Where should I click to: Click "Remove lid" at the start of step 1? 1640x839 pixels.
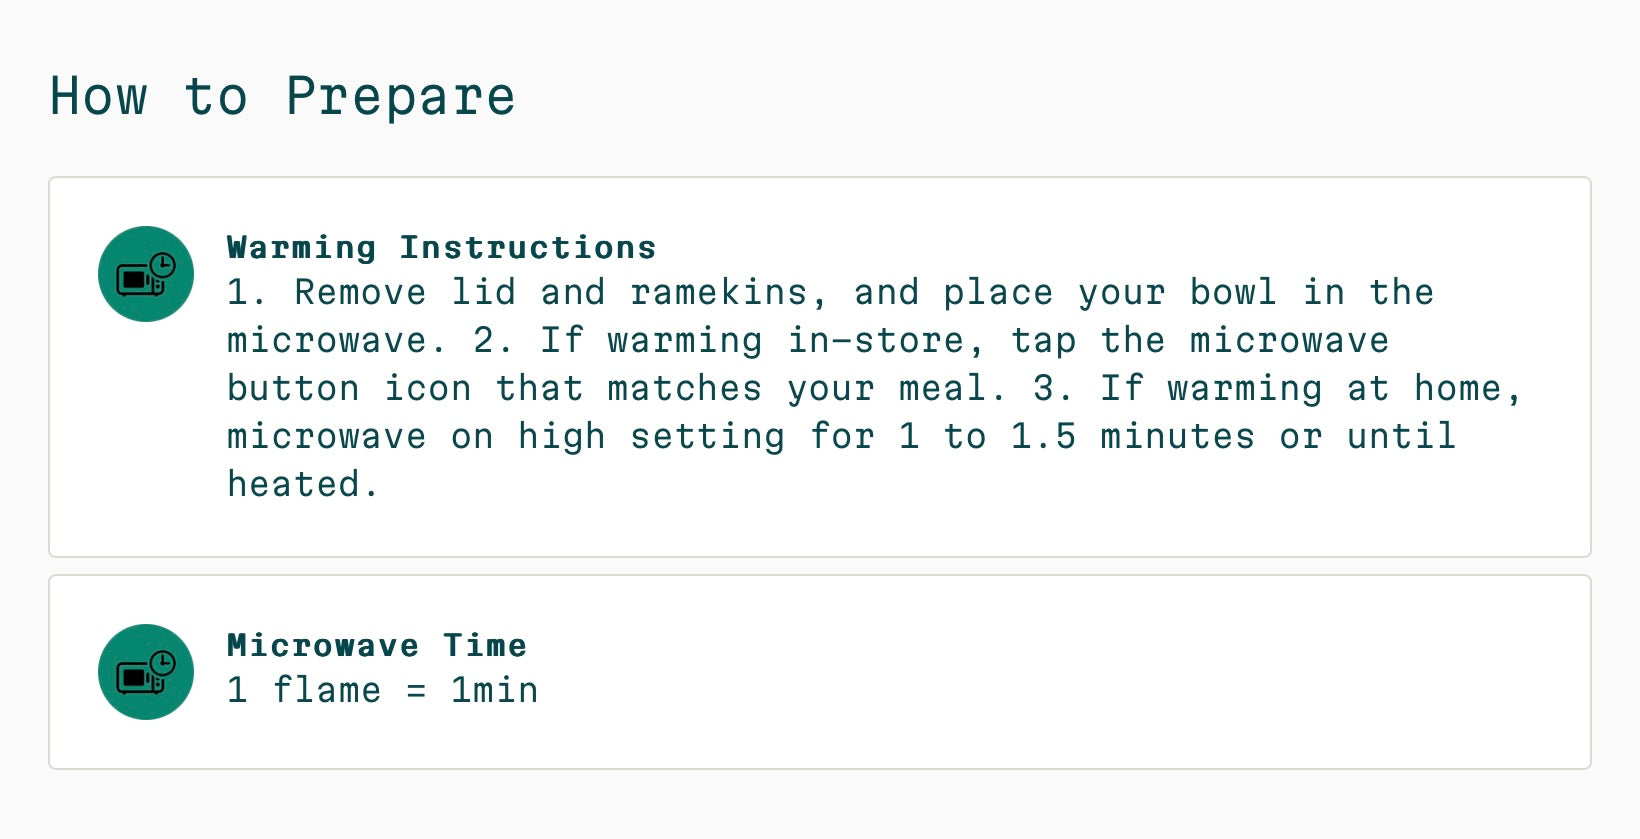click(405, 292)
